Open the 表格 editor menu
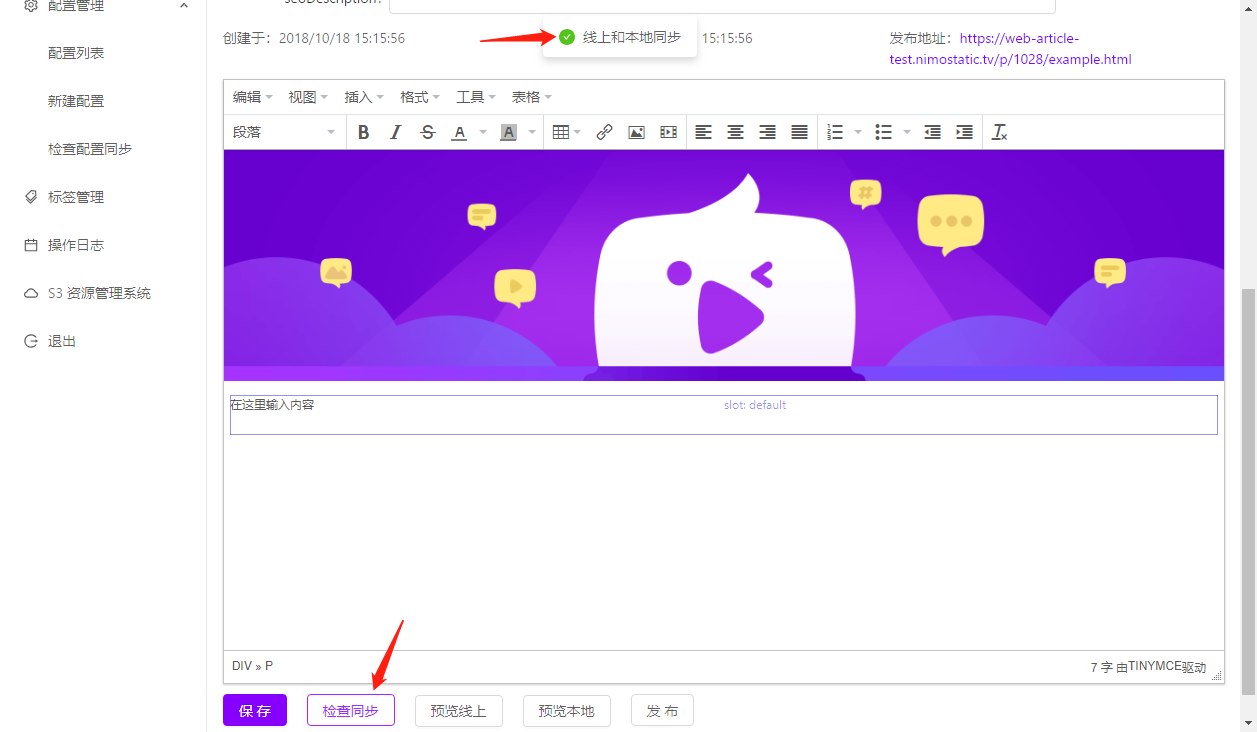Viewport: 1257px width, 732px height. tap(532, 97)
